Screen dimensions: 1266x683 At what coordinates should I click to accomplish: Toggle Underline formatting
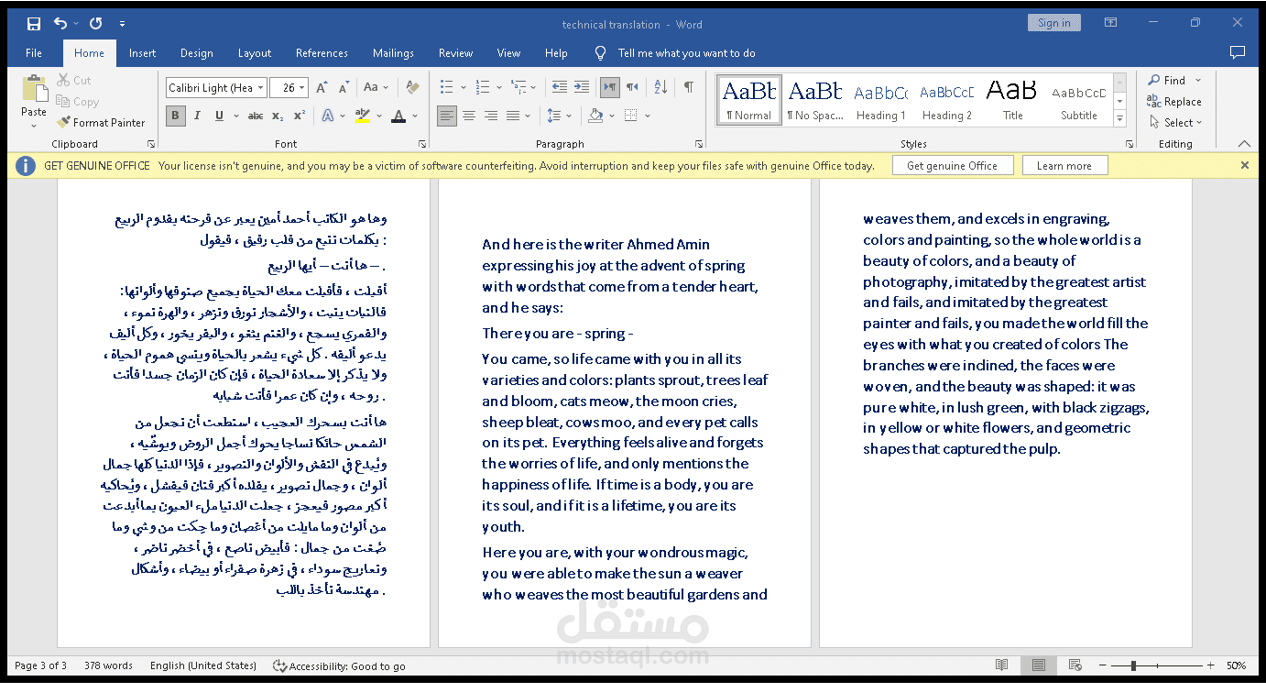[219, 116]
